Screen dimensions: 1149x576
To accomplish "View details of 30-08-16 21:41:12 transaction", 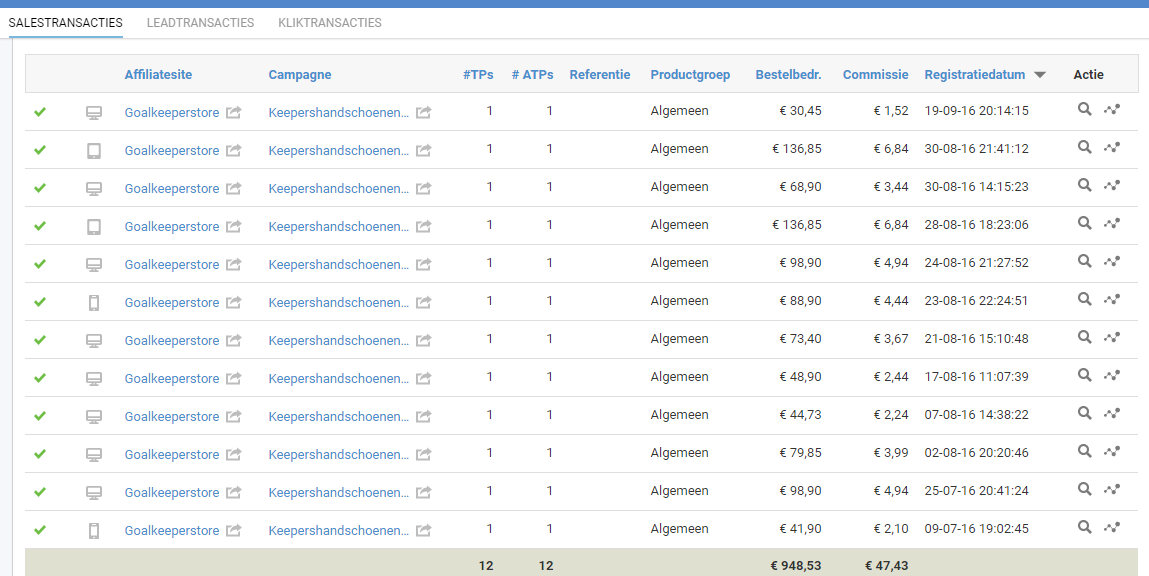I will pyautogui.click(x=1085, y=147).
